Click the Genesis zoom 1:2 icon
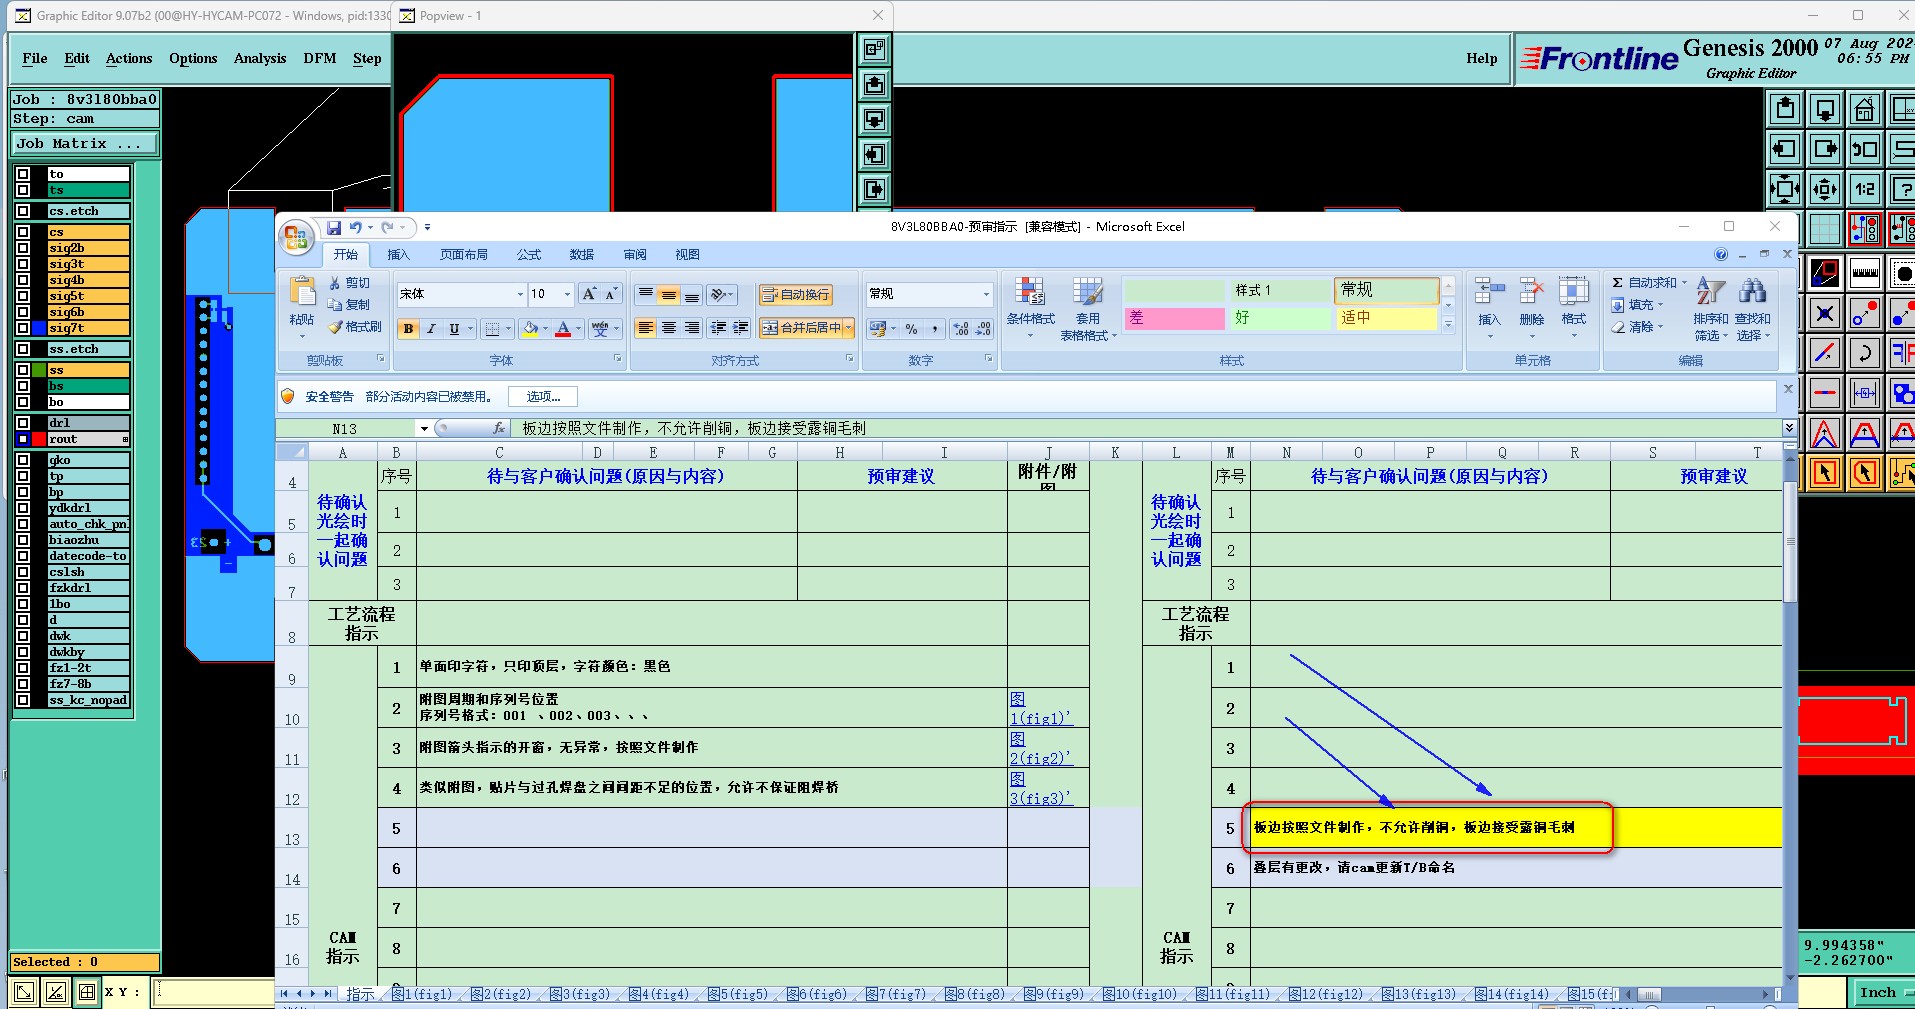 coord(1864,188)
